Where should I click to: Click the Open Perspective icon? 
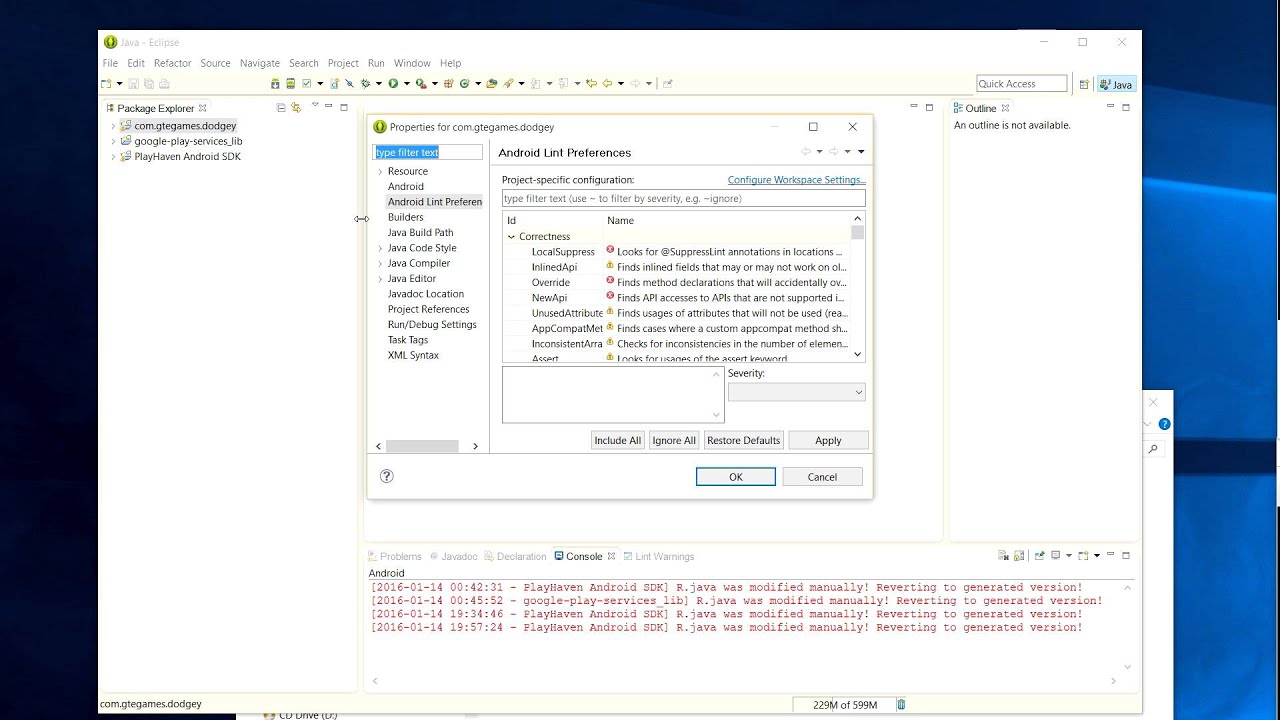pos(1083,84)
